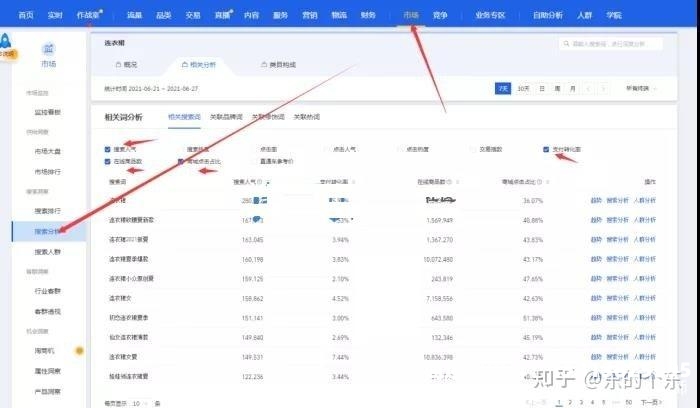Focus the keyword search input field

click(611, 44)
